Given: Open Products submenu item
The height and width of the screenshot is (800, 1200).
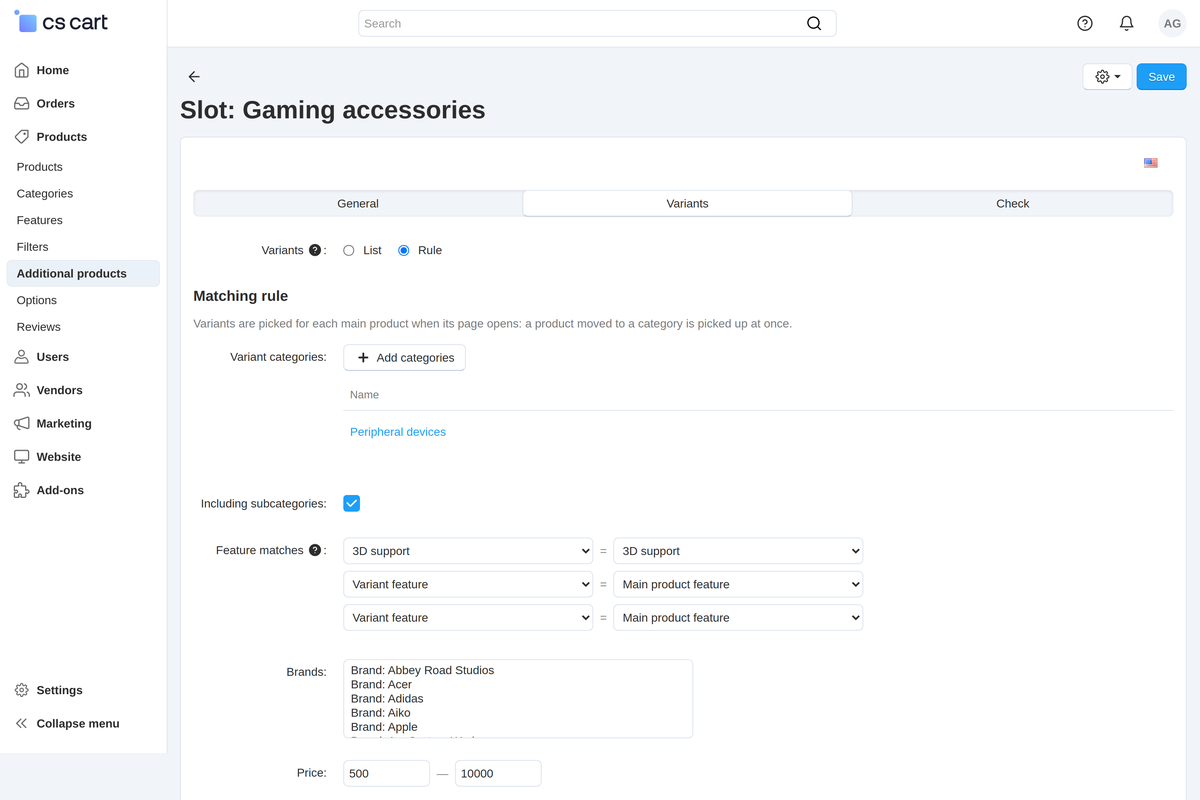Looking at the screenshot, I should click(x=40, y=167).
